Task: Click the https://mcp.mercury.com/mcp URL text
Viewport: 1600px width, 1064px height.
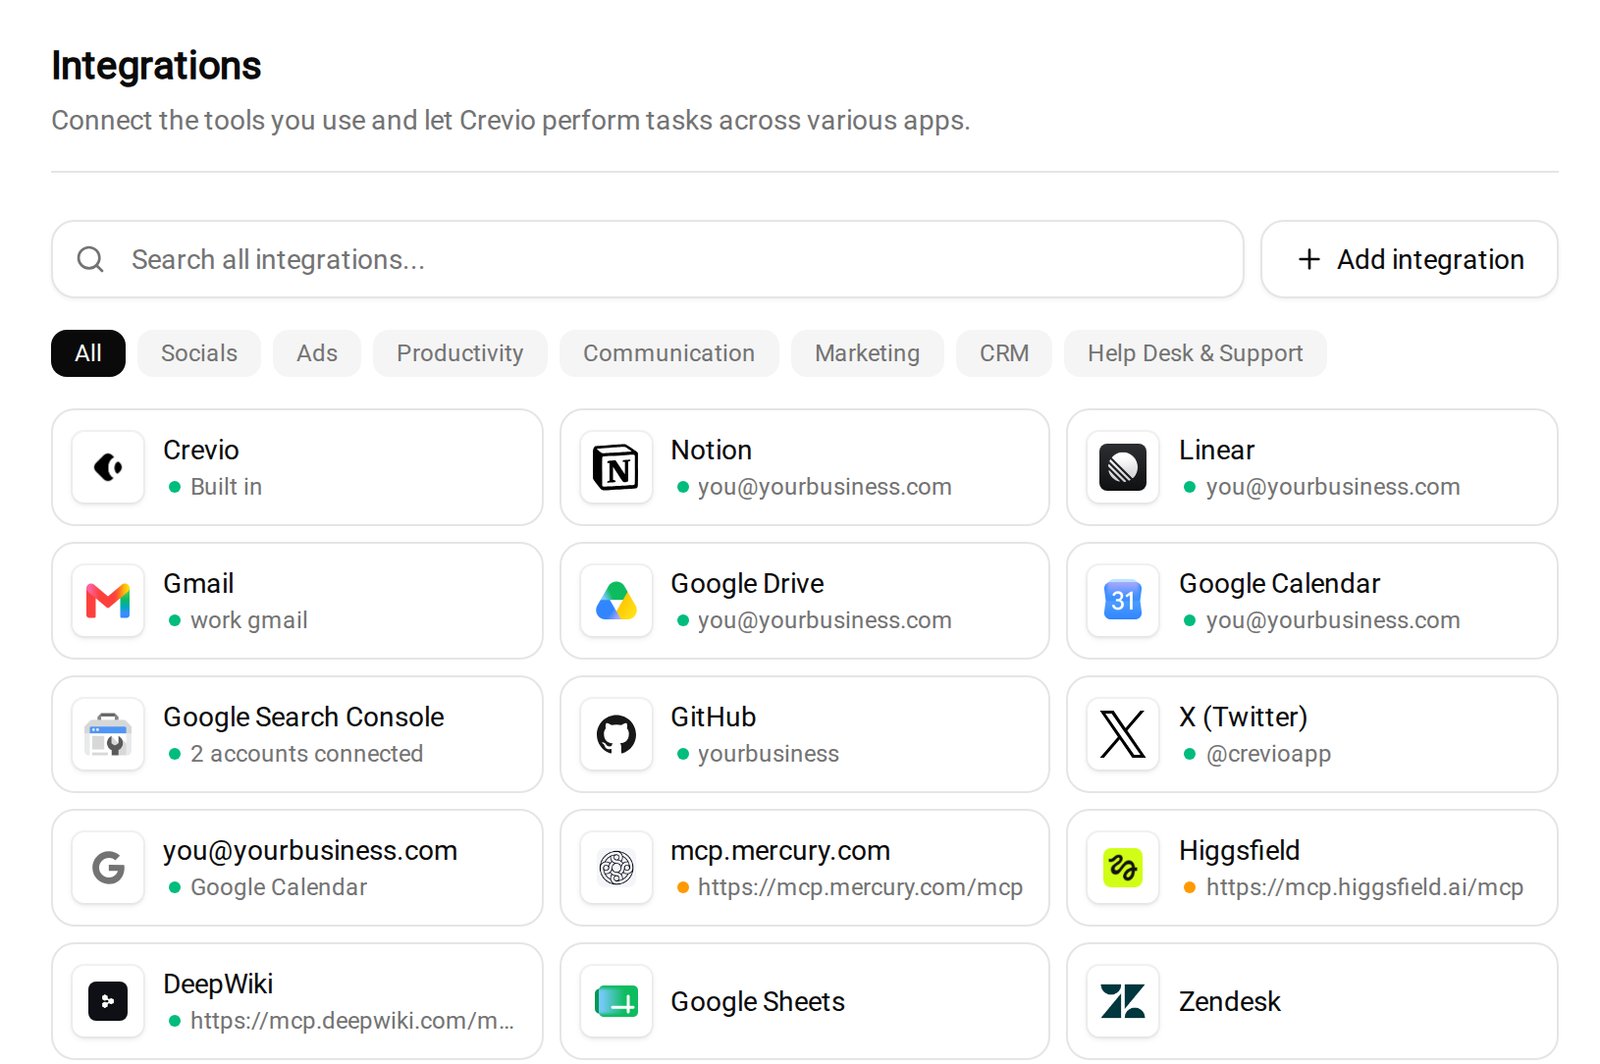Action: (860, 887)
